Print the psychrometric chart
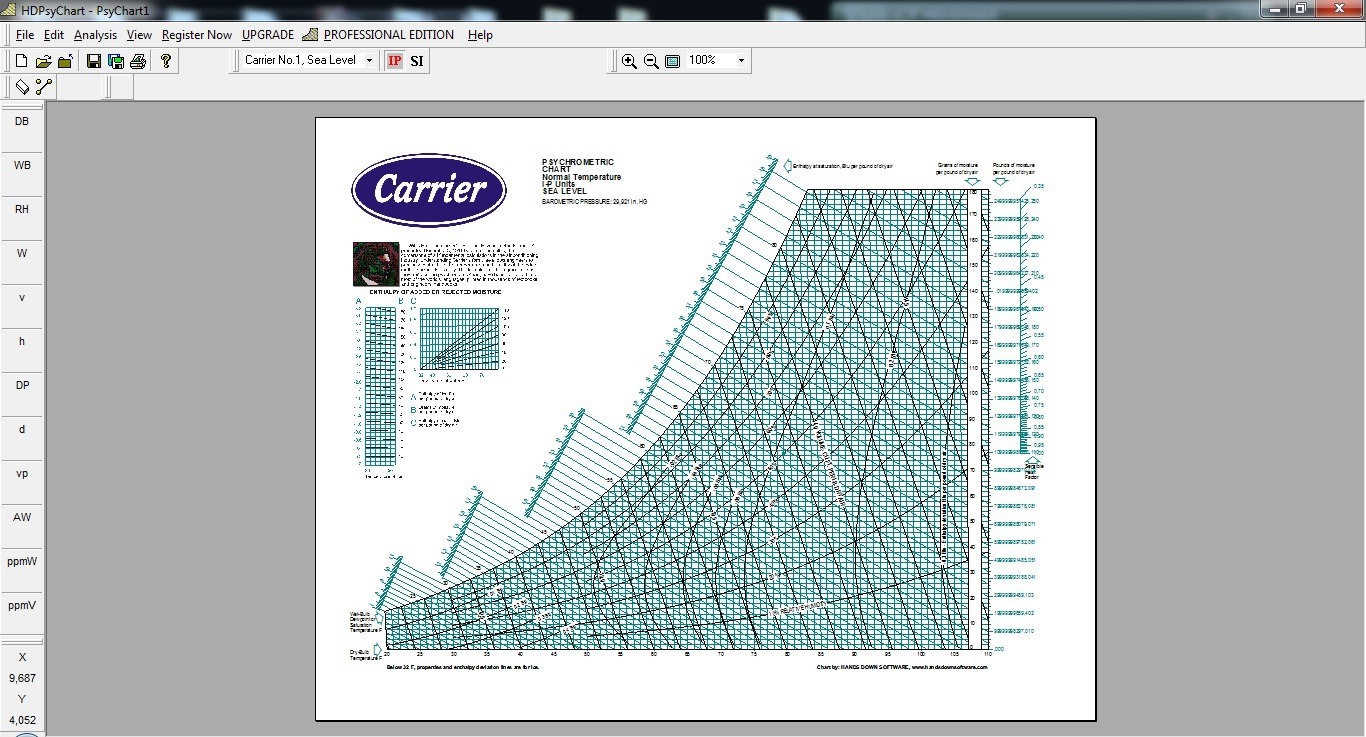Image resolution: width=1366 pixels, height=737 pixels. (x=138, y=61)
